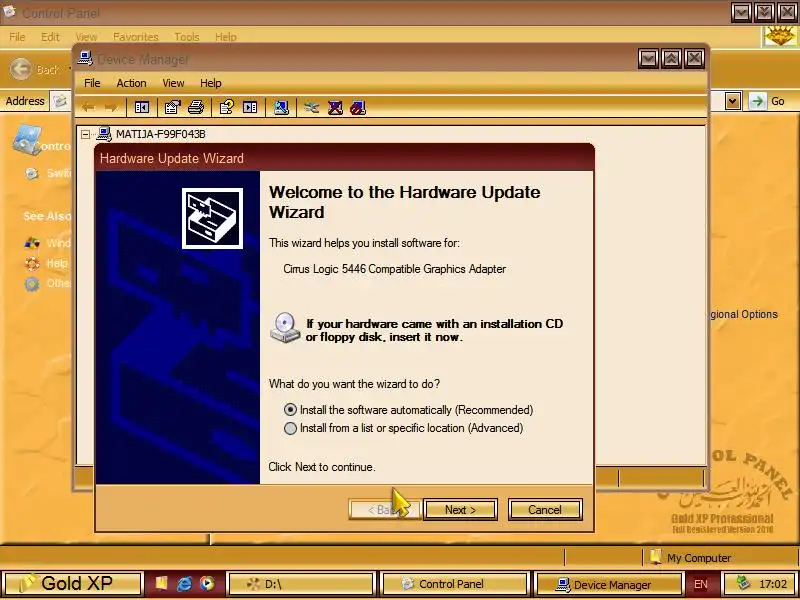This screenshot has height=600, width=800.
Task: Toggle the Show/Hide Console Tree toolbar icon
Action: tap(141, 107)
